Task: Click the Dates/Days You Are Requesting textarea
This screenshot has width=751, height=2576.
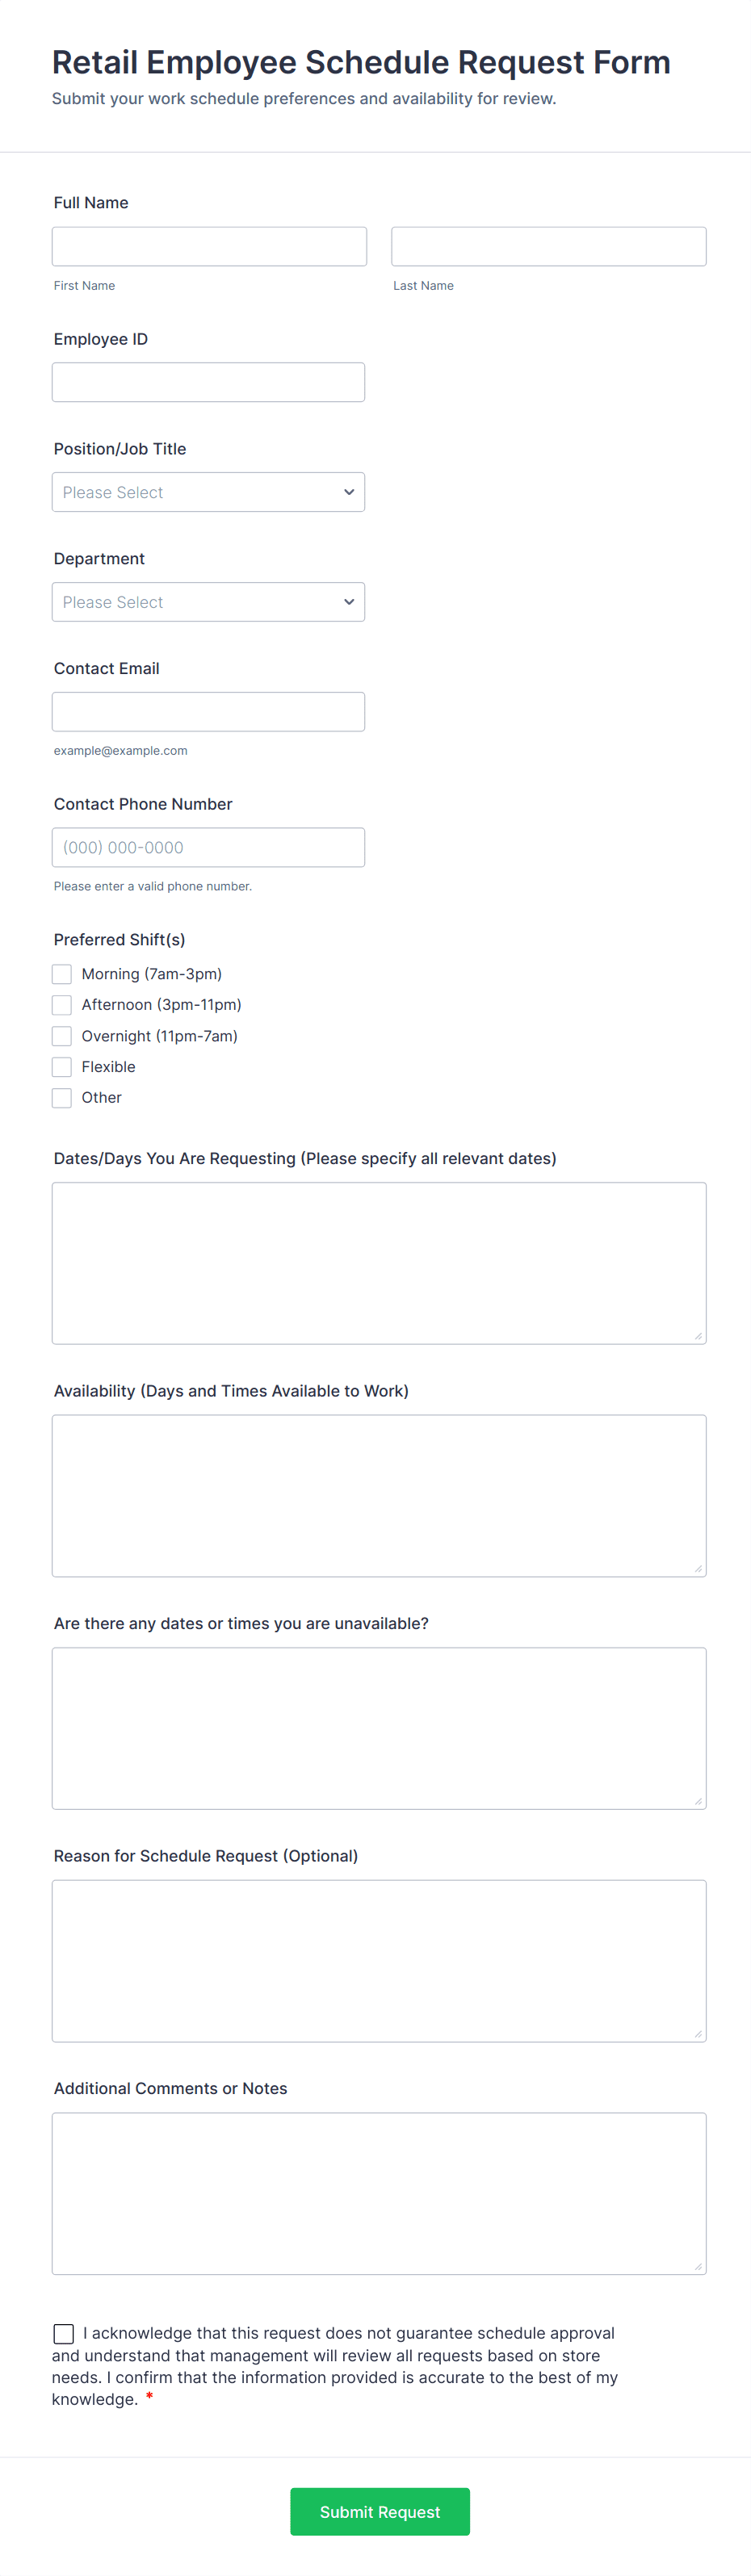Action: pos(379,1263)
